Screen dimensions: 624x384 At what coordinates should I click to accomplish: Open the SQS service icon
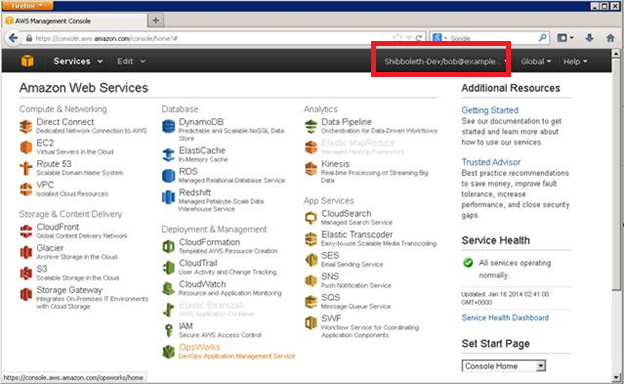[x=311, y=302]
